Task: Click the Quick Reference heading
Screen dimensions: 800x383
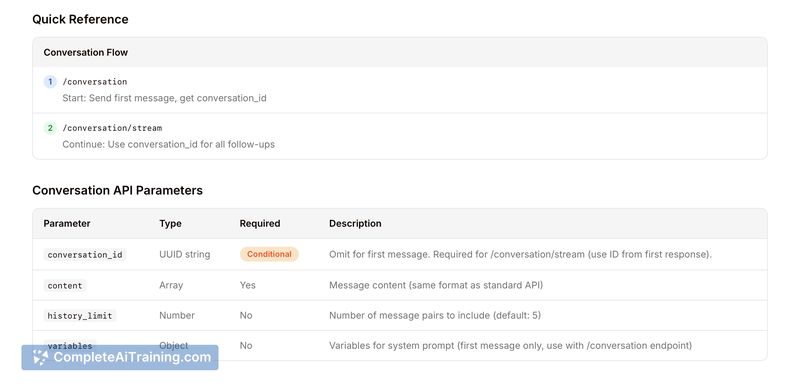Action: [x=80, y=19]
